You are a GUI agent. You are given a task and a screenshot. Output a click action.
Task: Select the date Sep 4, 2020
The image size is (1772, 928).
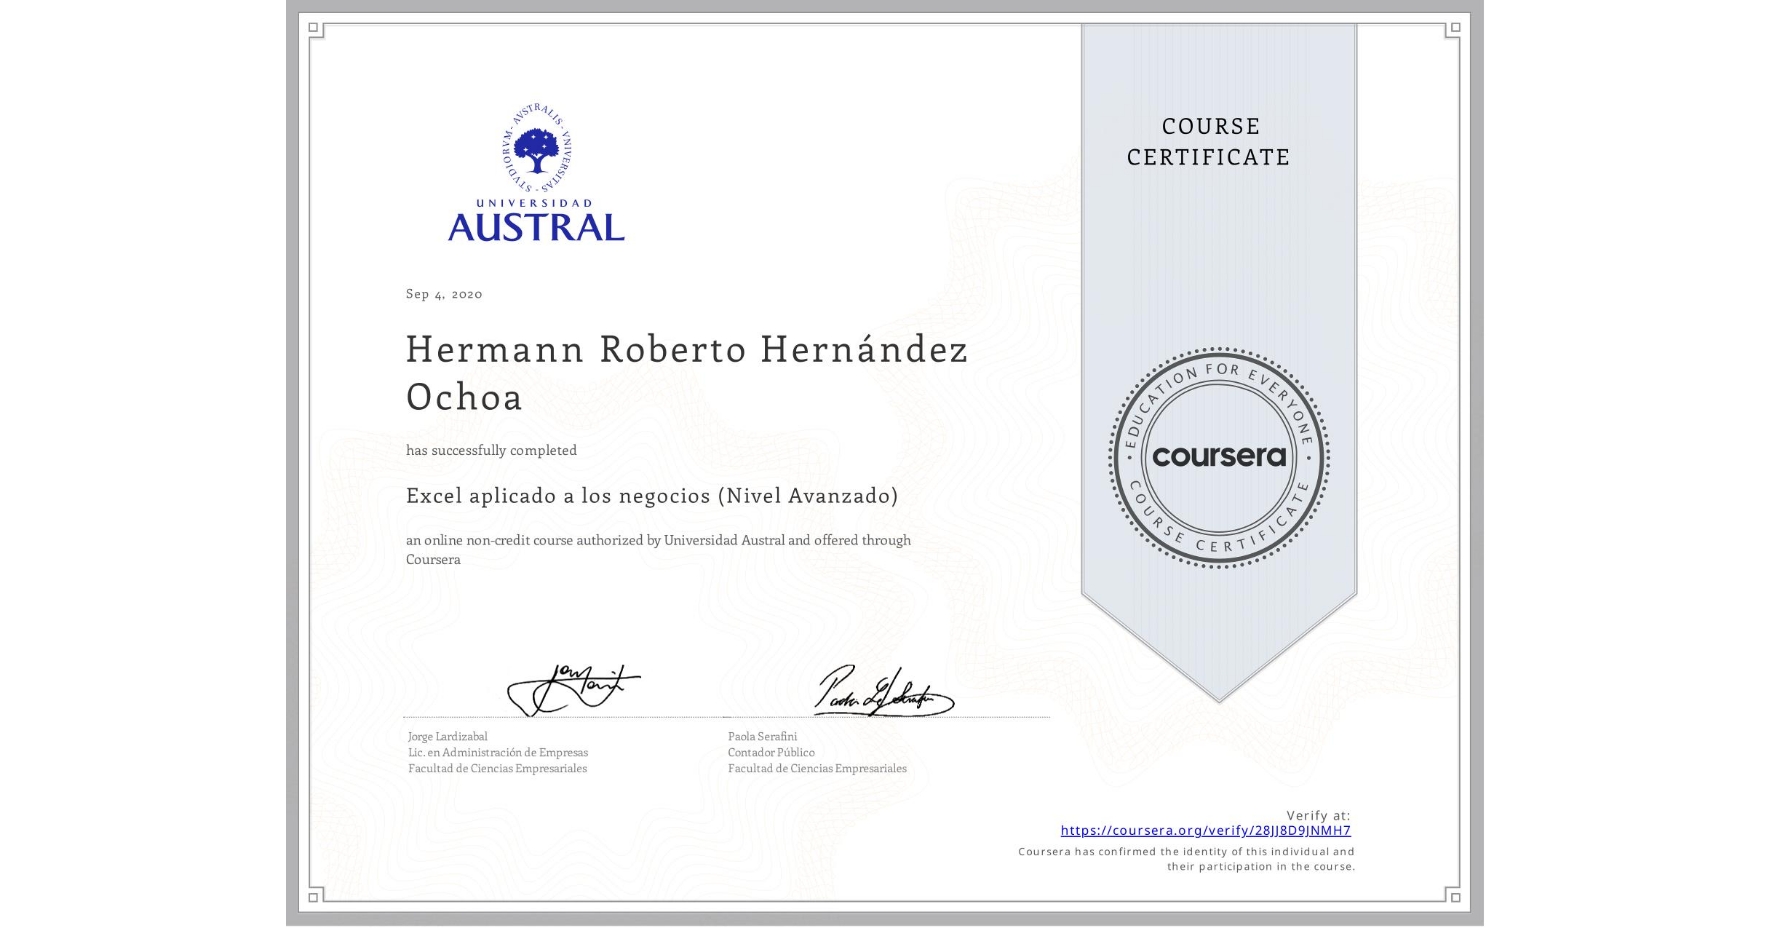pos(443,294)
